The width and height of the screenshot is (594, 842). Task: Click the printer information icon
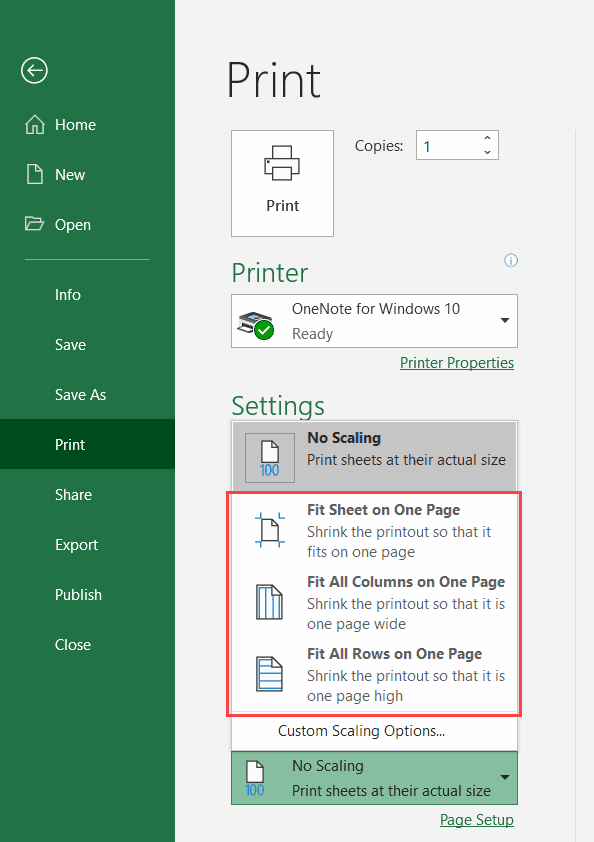point(511,260)
